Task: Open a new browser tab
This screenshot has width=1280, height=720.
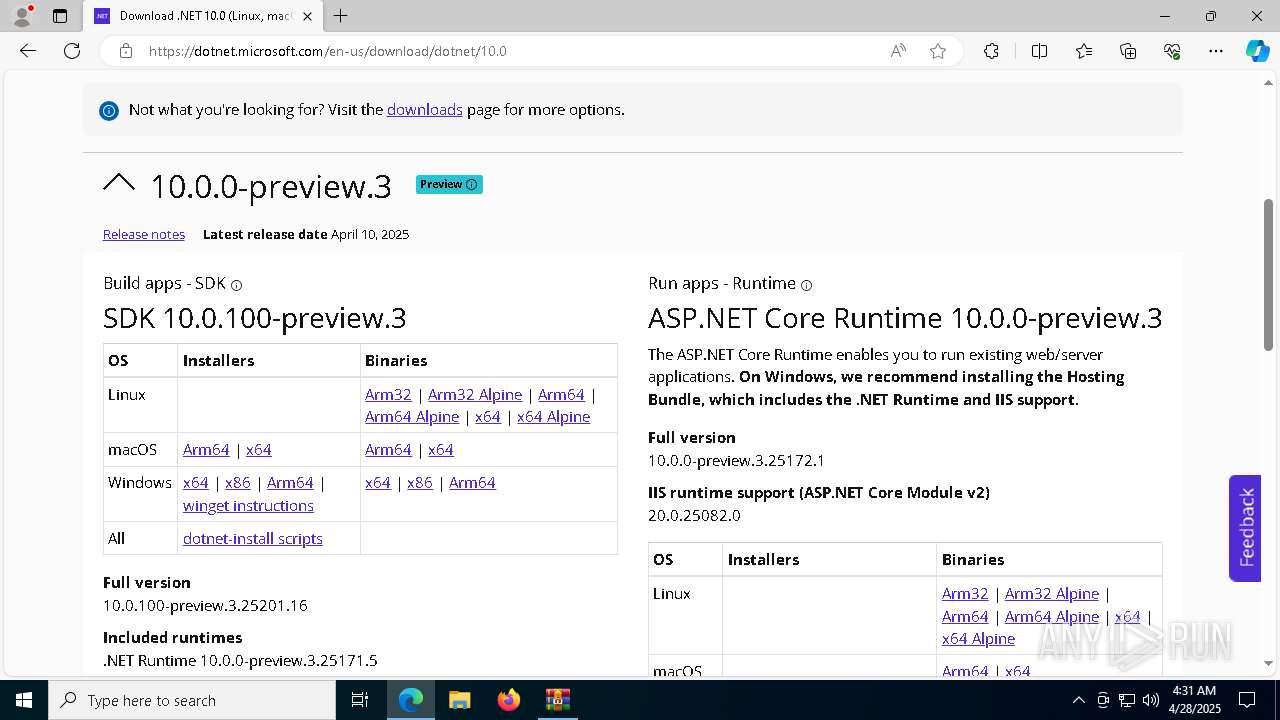Action: tap(340, 16)
